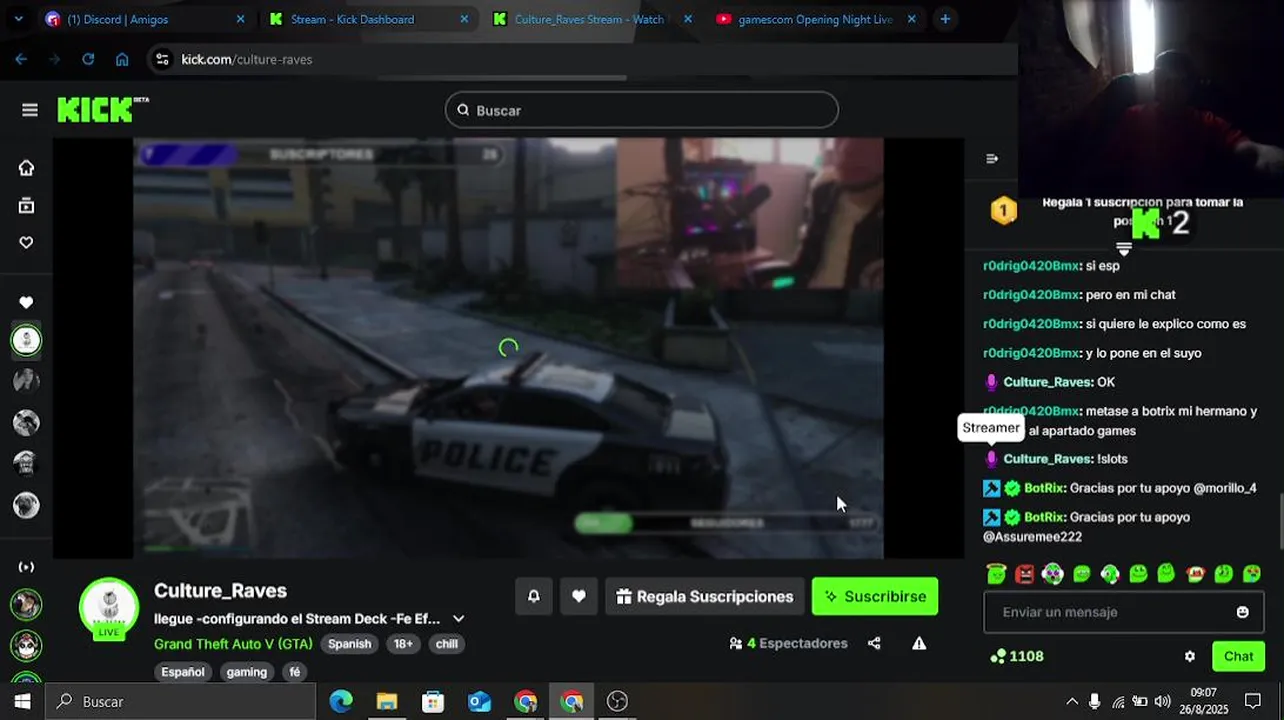This screenshot has height=720, width=1284.
Task: Collapse the chat panel icon
Action: coord(992,158)
